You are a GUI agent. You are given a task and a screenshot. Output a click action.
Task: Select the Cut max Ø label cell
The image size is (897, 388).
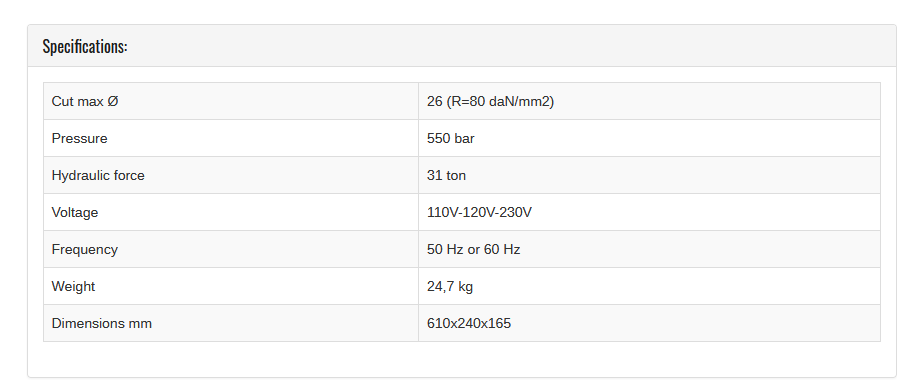point(231,101)
